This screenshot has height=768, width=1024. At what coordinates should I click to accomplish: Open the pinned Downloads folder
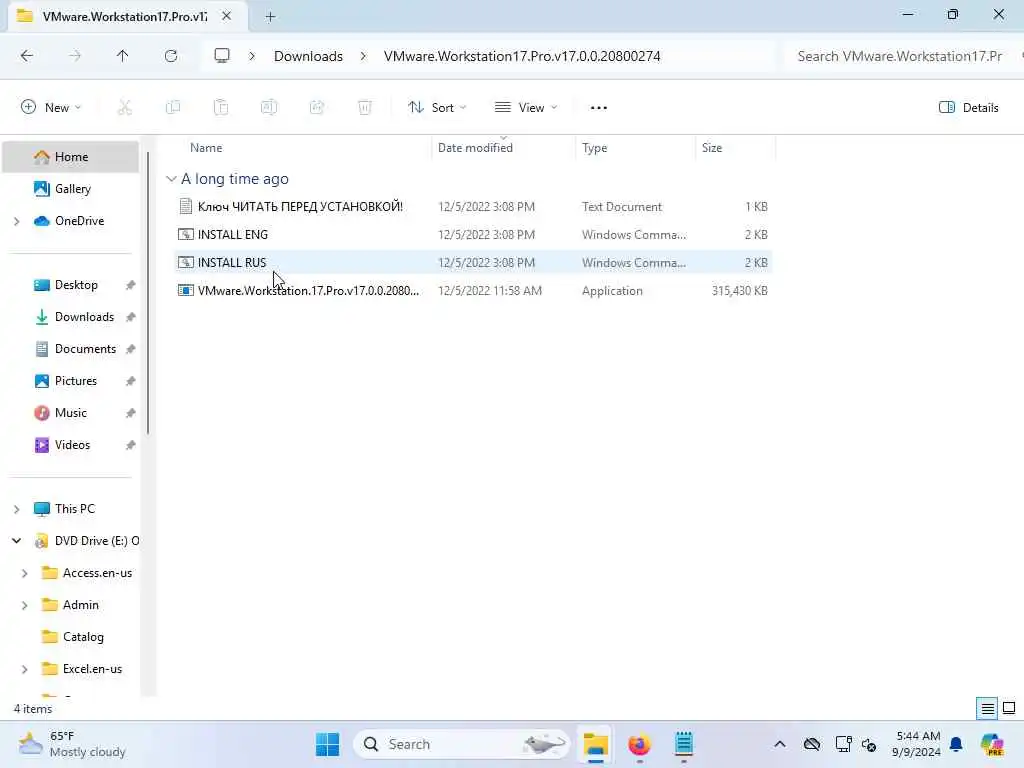tap(84, 317)
